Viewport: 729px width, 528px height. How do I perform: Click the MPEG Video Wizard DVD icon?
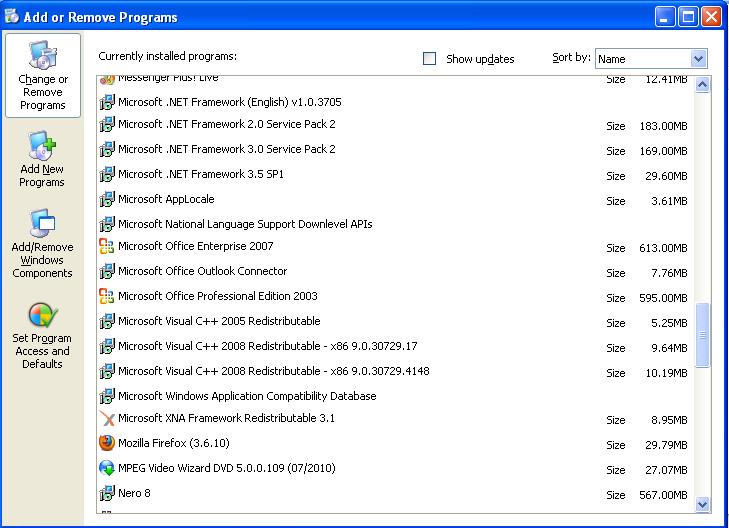coord(107,468)
